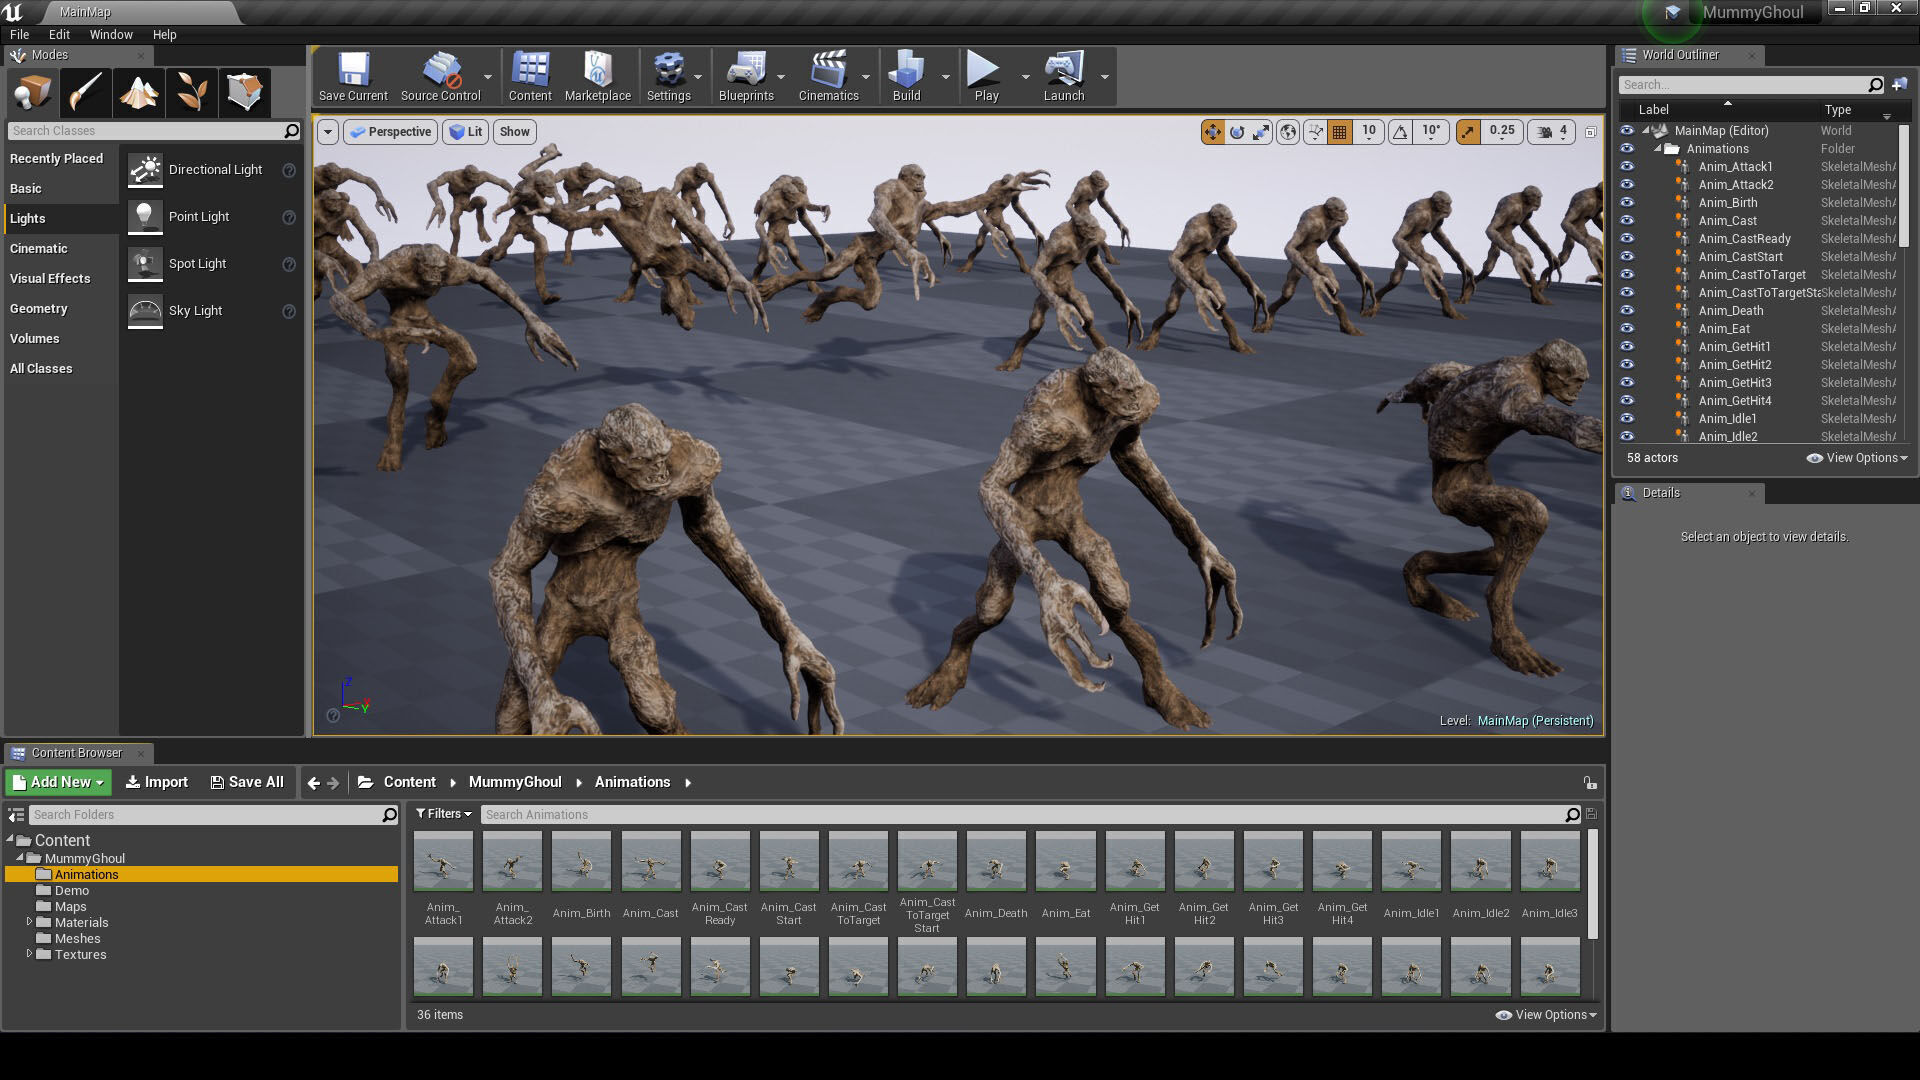Open the Help menu

click(x=164, y=34)
